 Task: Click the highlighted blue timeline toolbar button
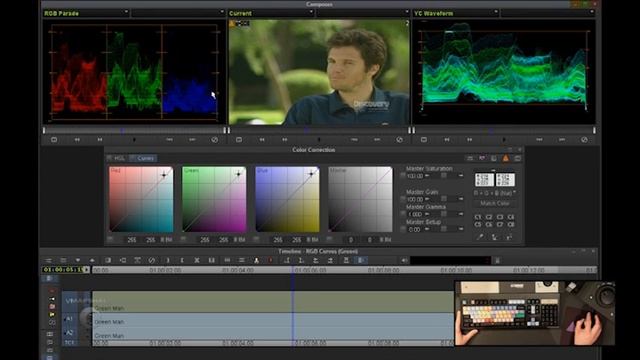pyautogui.click(x=361, y=260)
